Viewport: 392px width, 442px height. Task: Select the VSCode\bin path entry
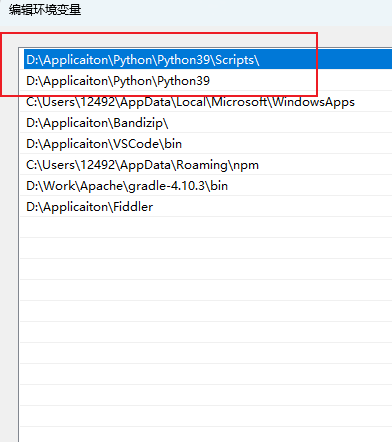tap(207, 143)
